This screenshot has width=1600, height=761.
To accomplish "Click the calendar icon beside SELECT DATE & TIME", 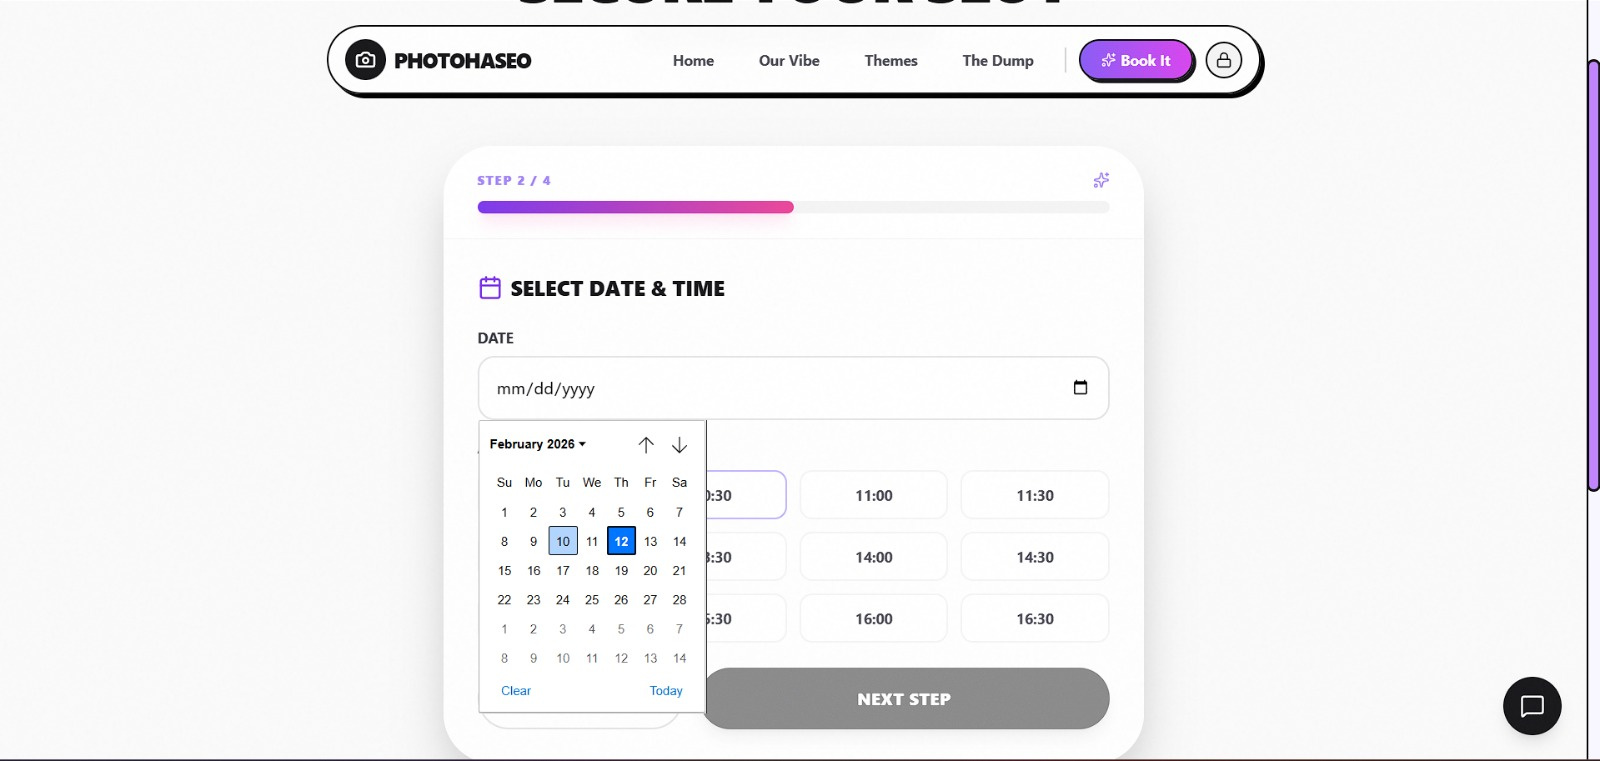I will 490,287.
